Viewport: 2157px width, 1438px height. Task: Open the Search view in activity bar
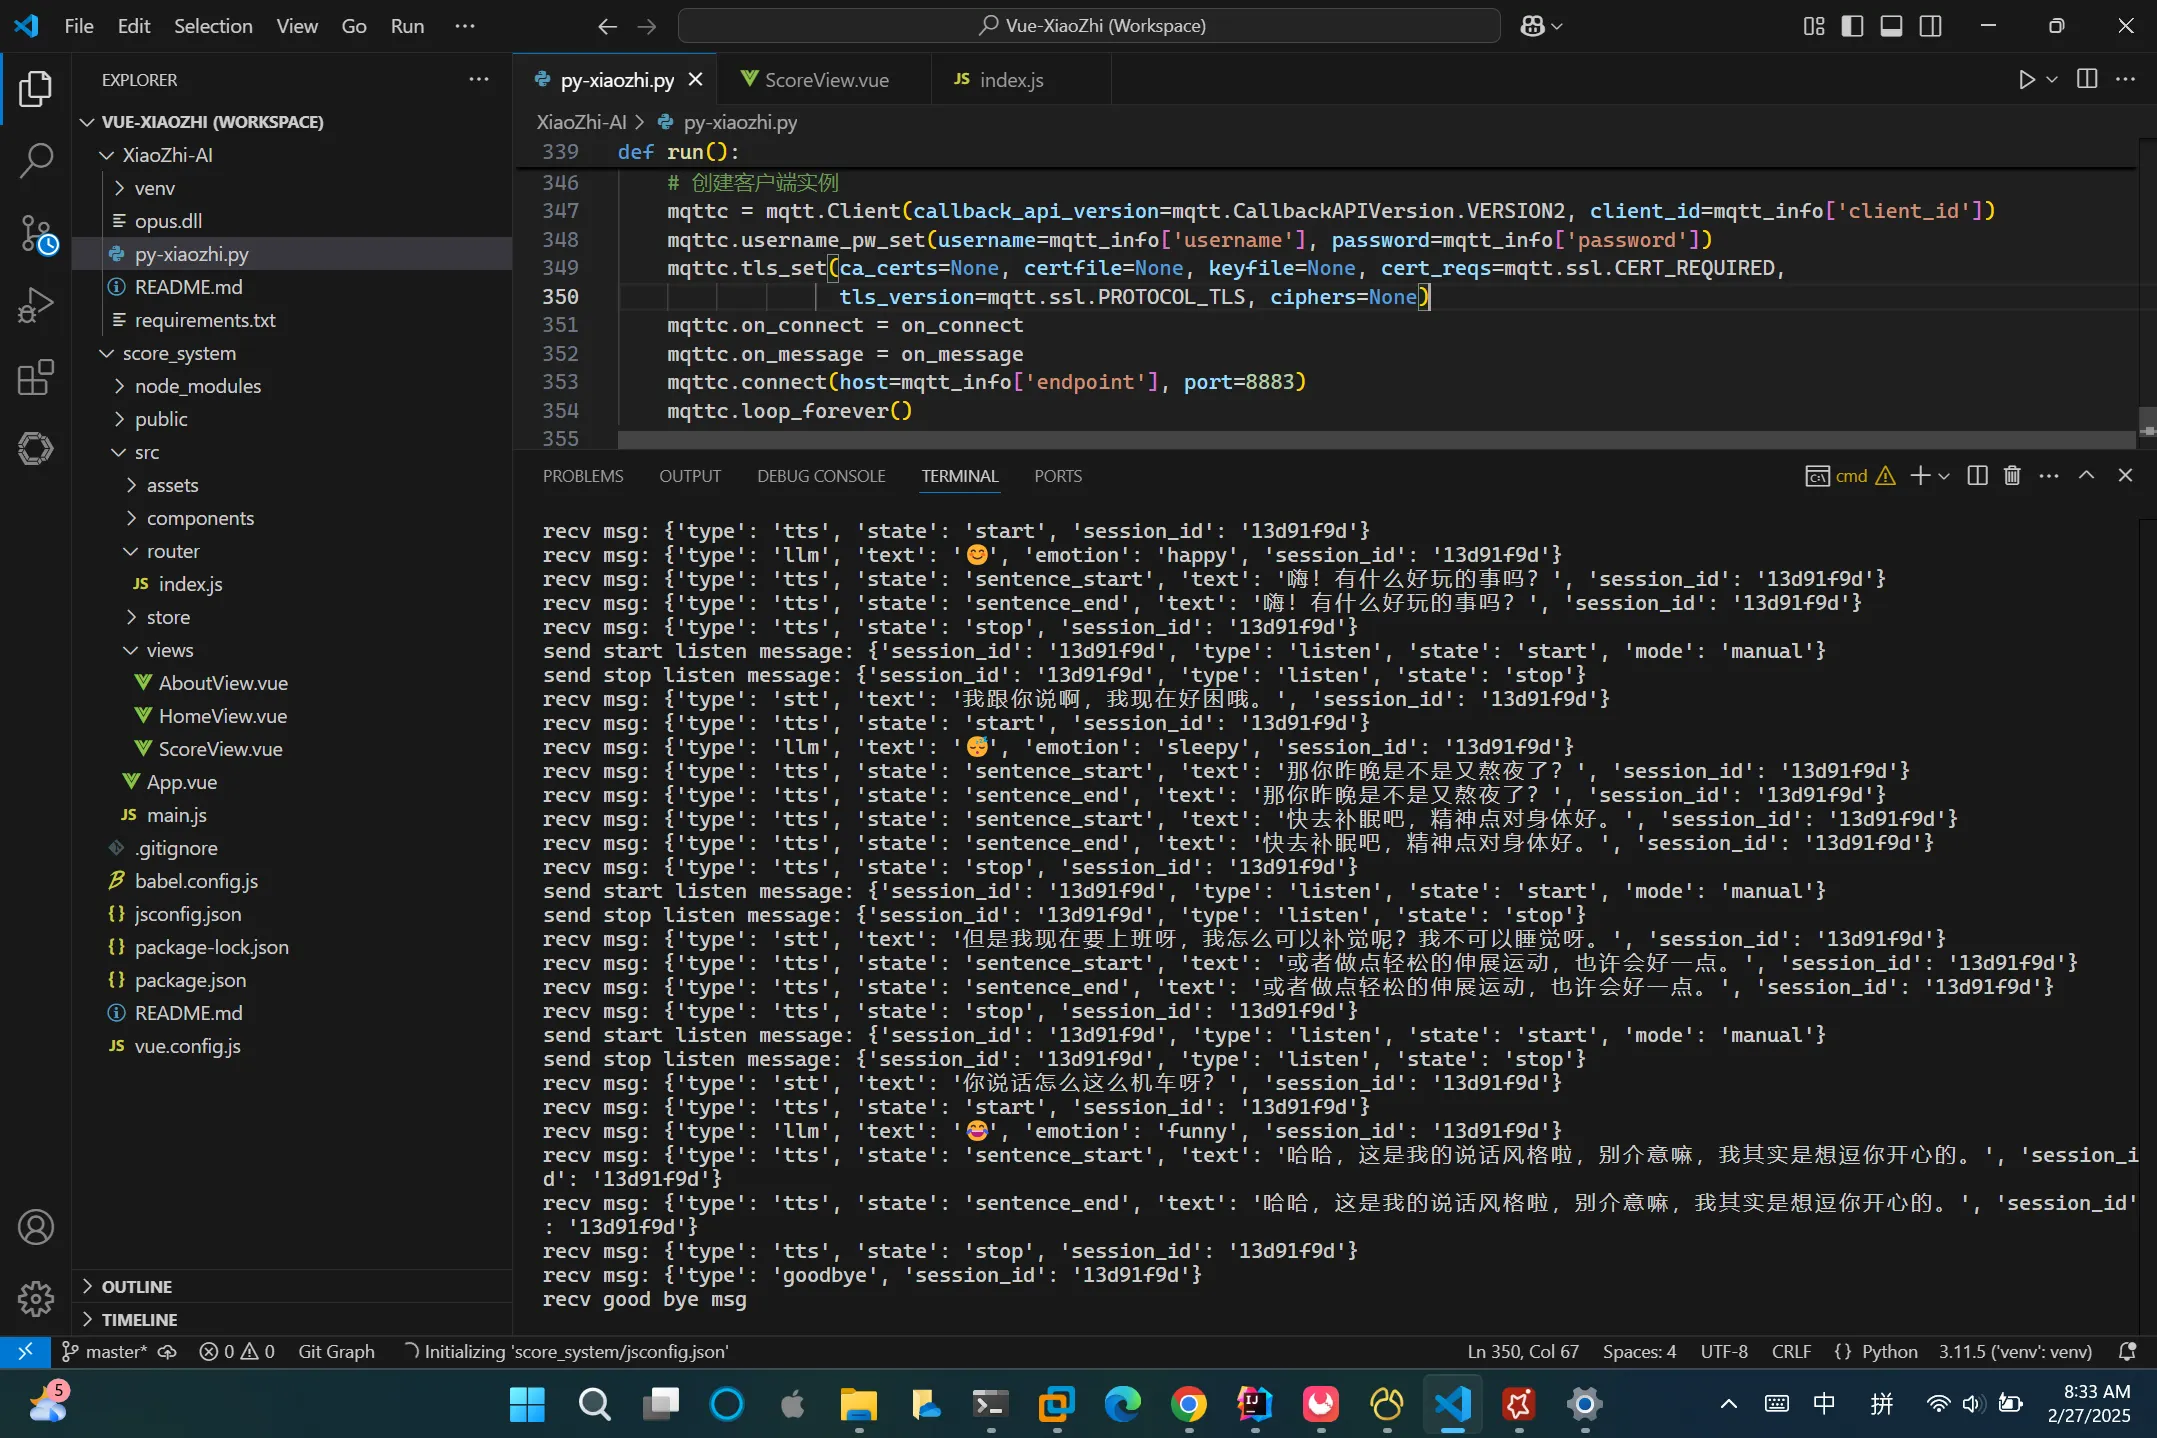[x=36, y=160]
